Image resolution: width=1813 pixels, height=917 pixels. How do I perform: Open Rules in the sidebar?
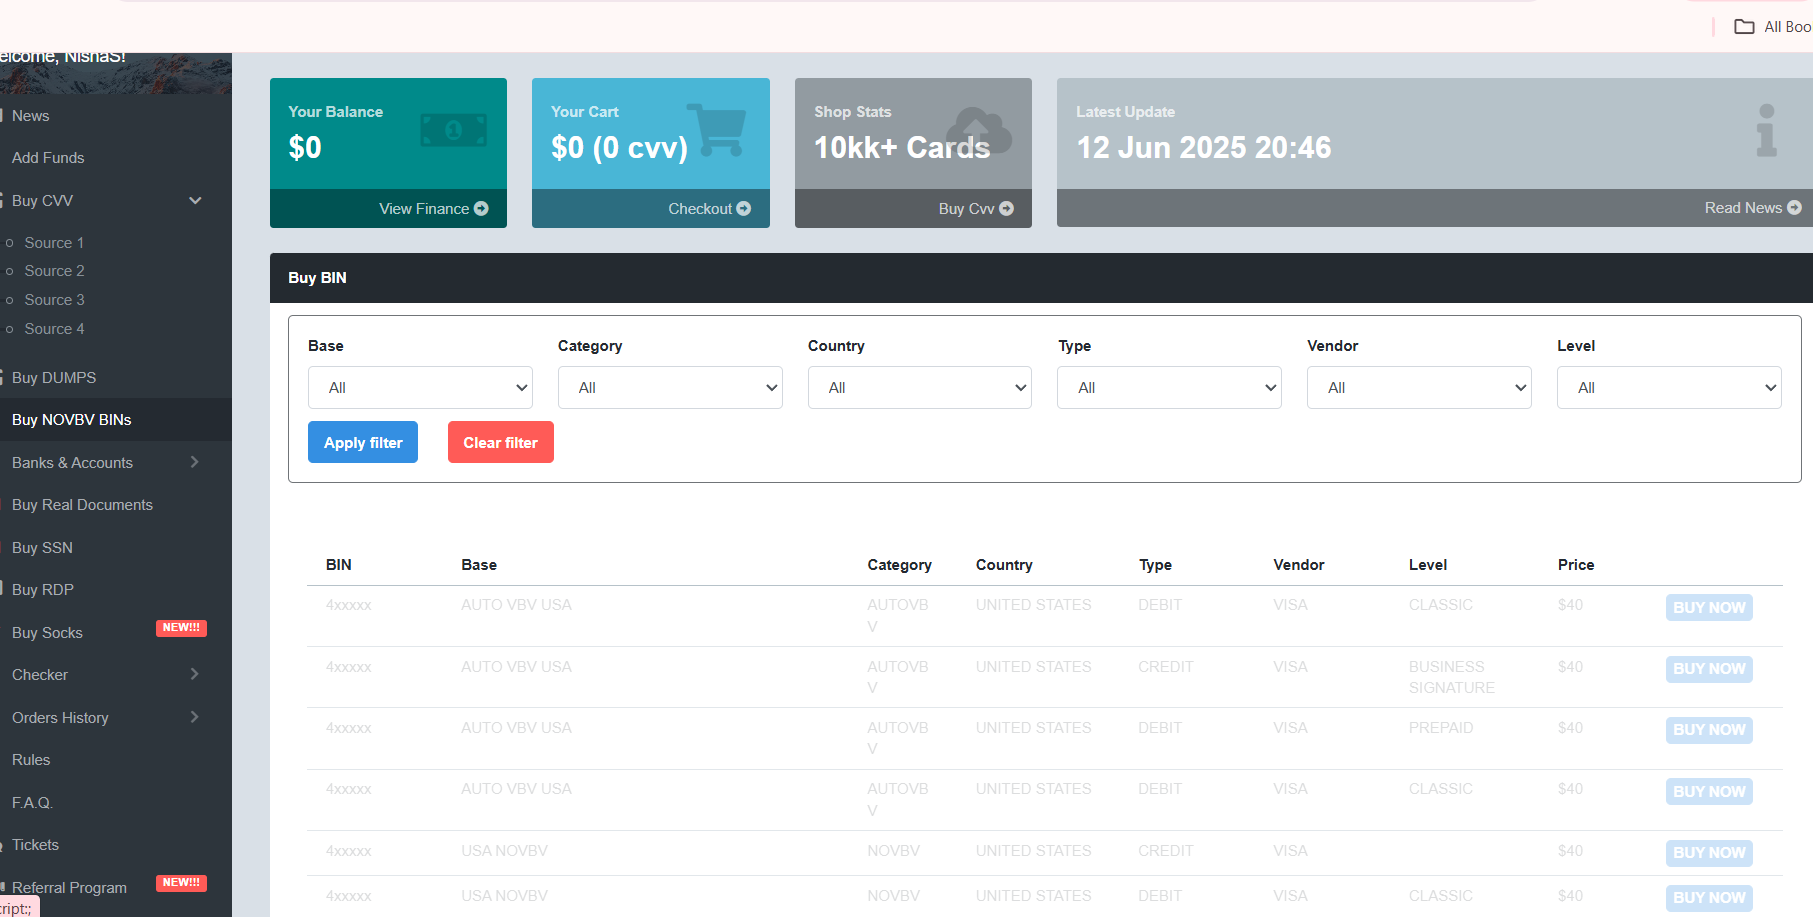click(x=31, y=760)
